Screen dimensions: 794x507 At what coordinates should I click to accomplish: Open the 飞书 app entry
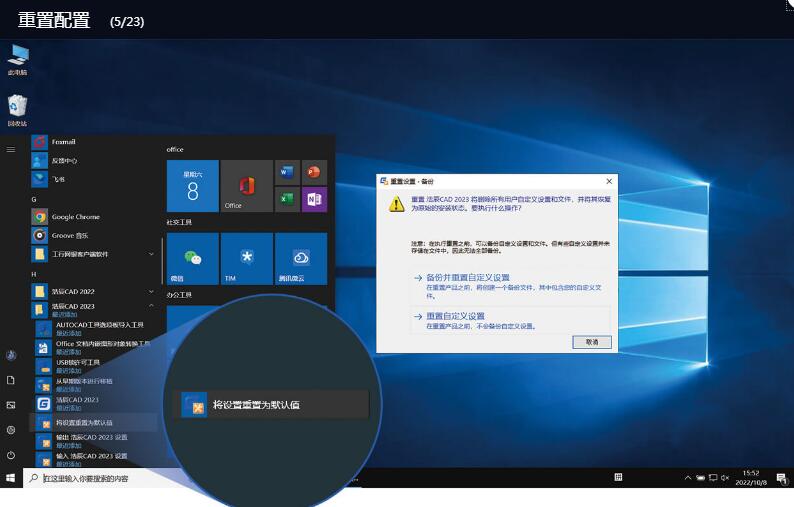(93, 179)
